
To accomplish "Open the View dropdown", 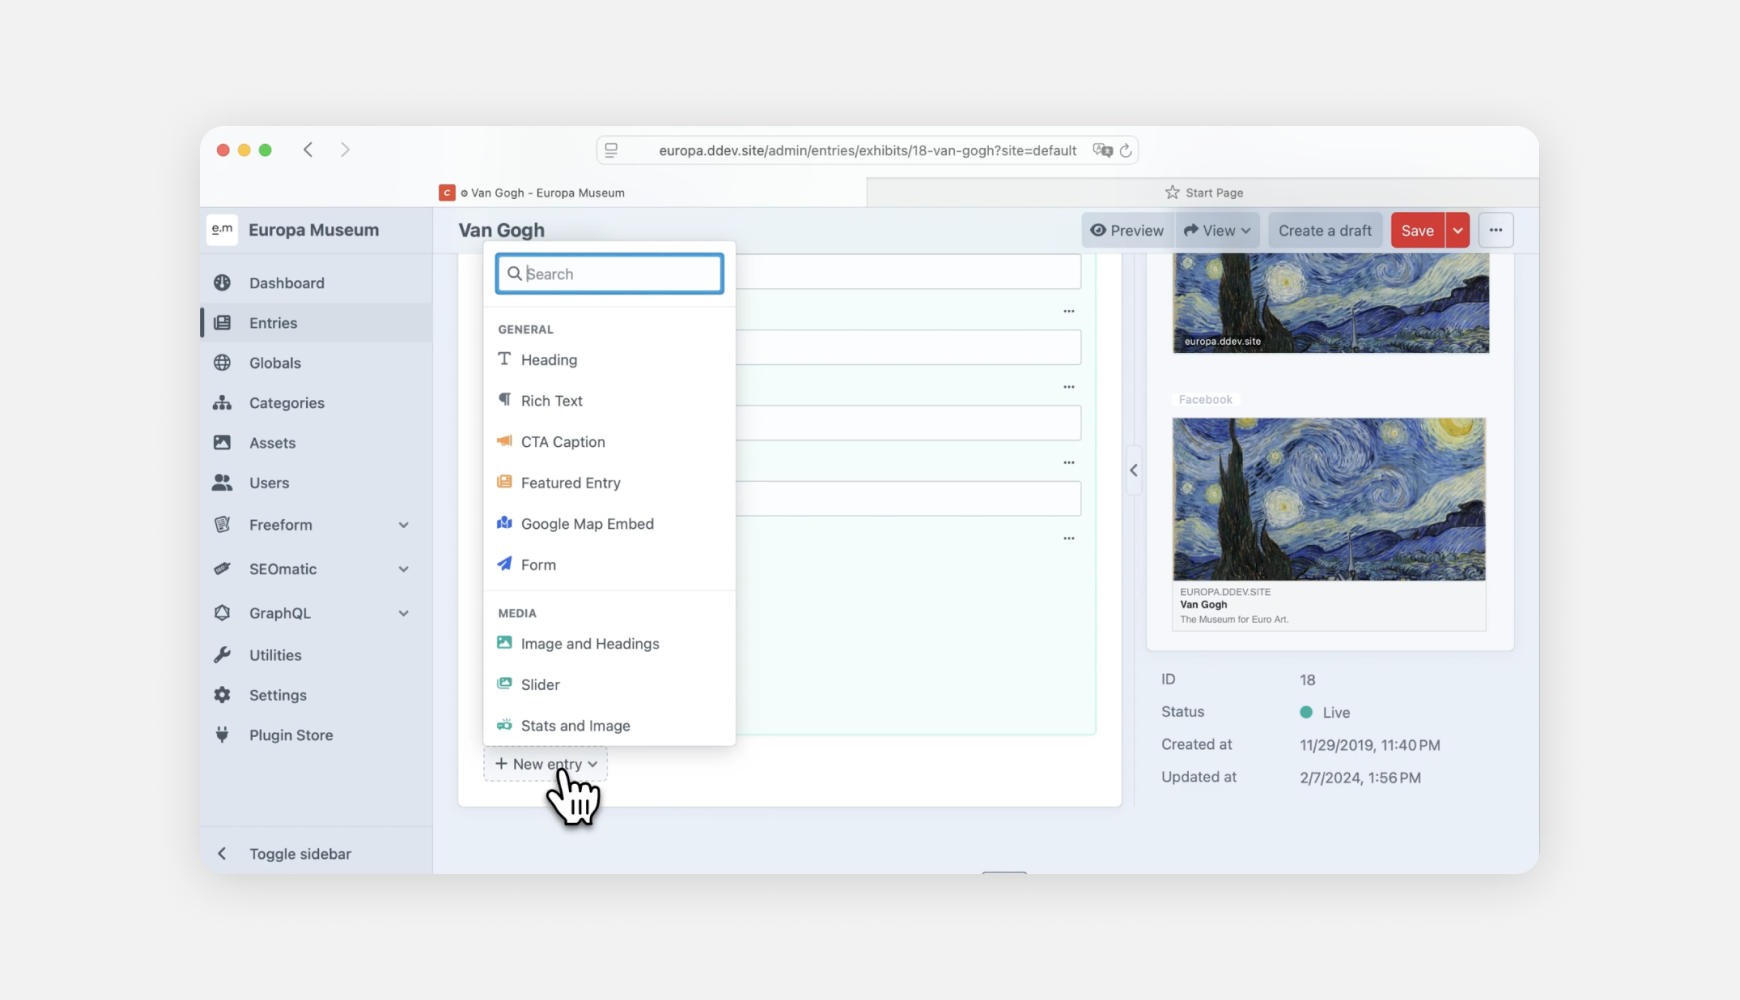I will click(1216, 230).
